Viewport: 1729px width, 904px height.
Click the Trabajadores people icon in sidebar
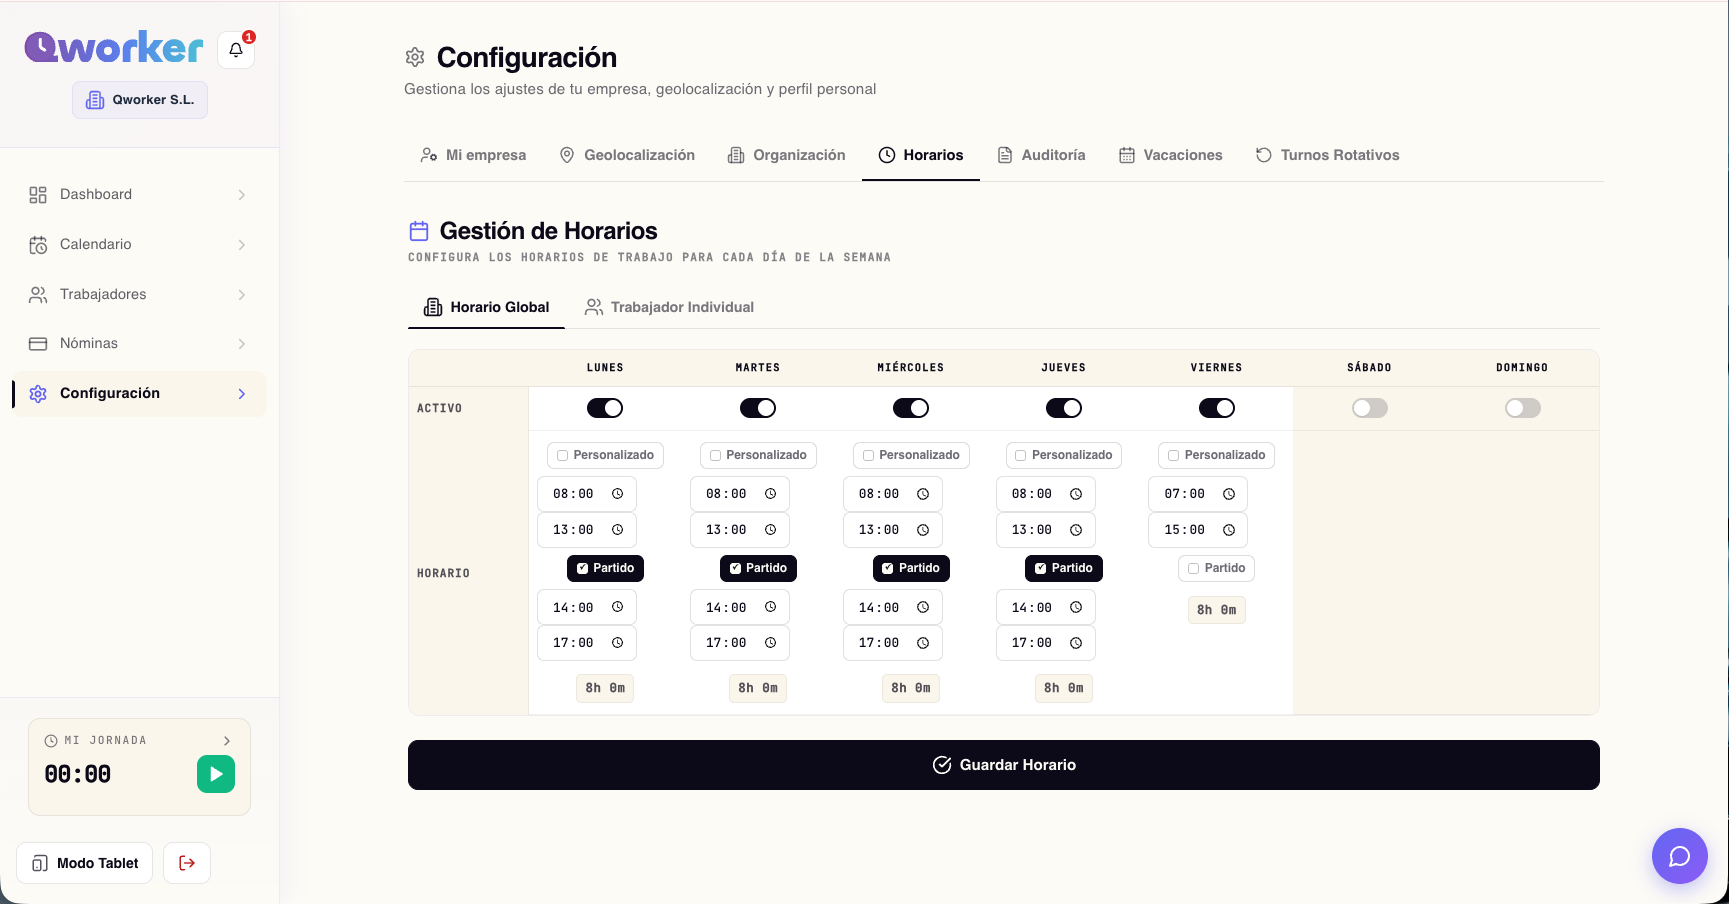tap(38, 295)
